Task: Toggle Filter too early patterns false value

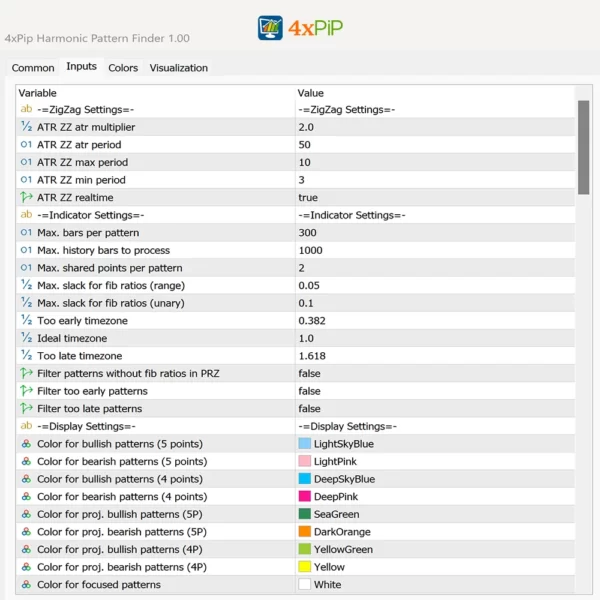Action: click(x=309, y=391)
